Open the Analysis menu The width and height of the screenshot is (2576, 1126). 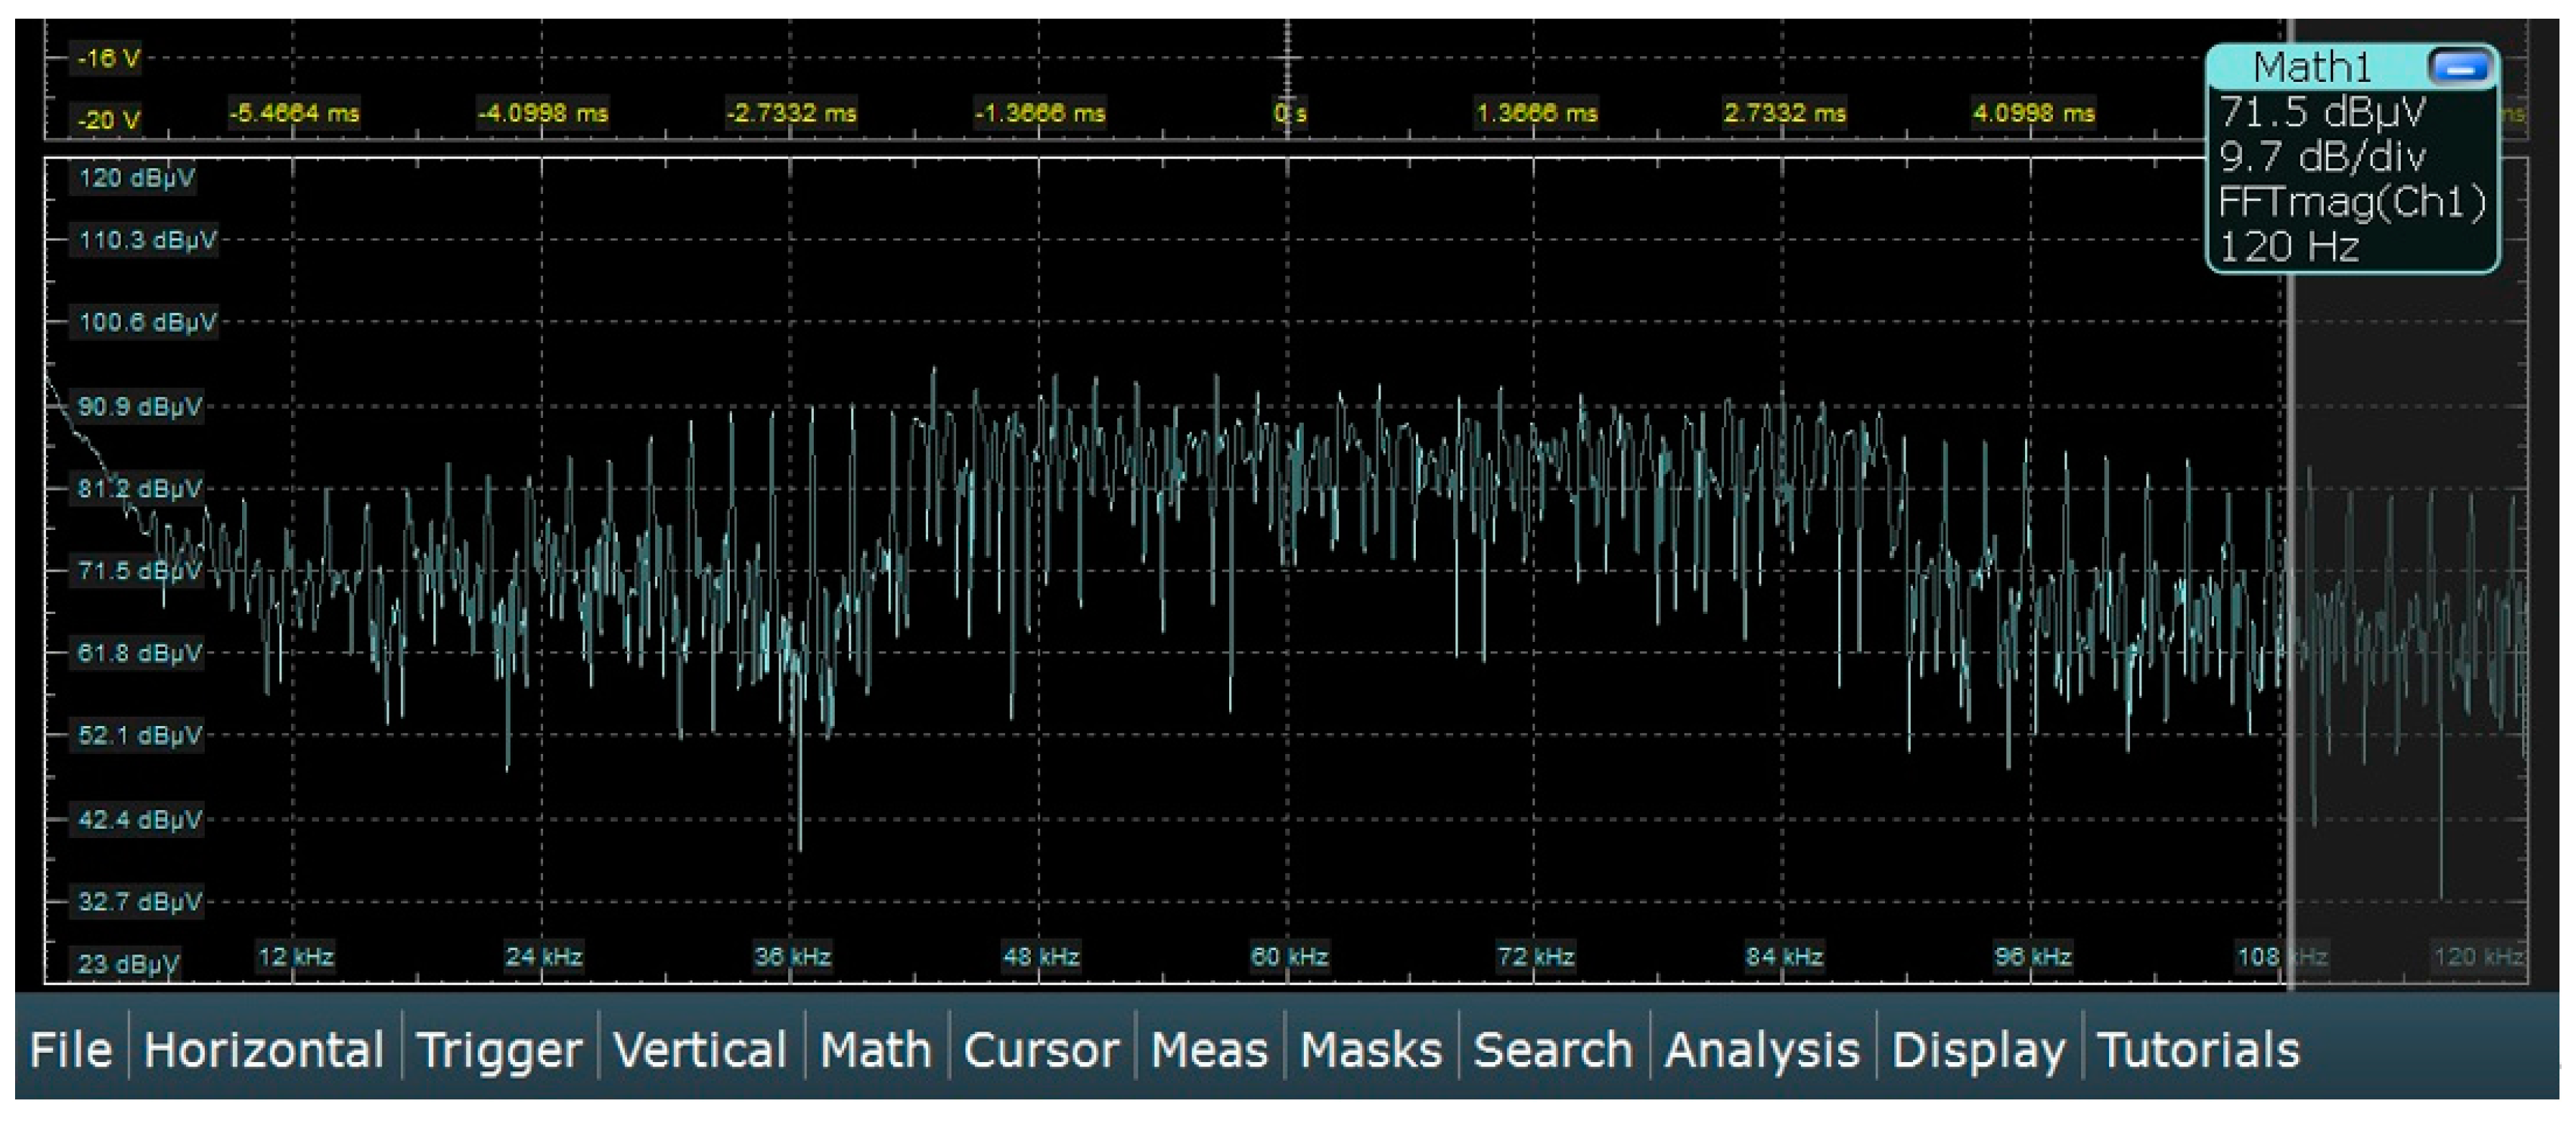pos(1762,1049)
